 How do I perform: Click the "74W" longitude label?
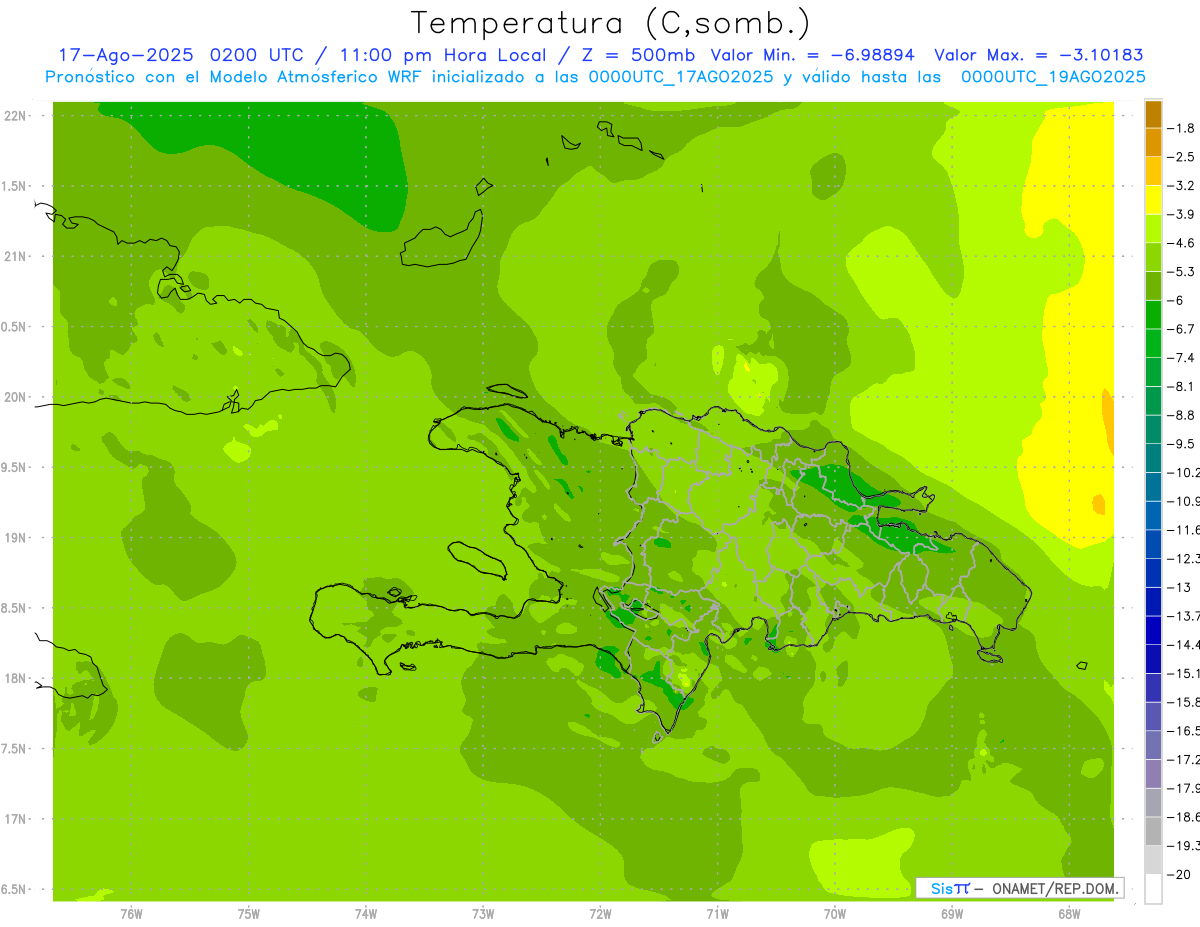366,913
